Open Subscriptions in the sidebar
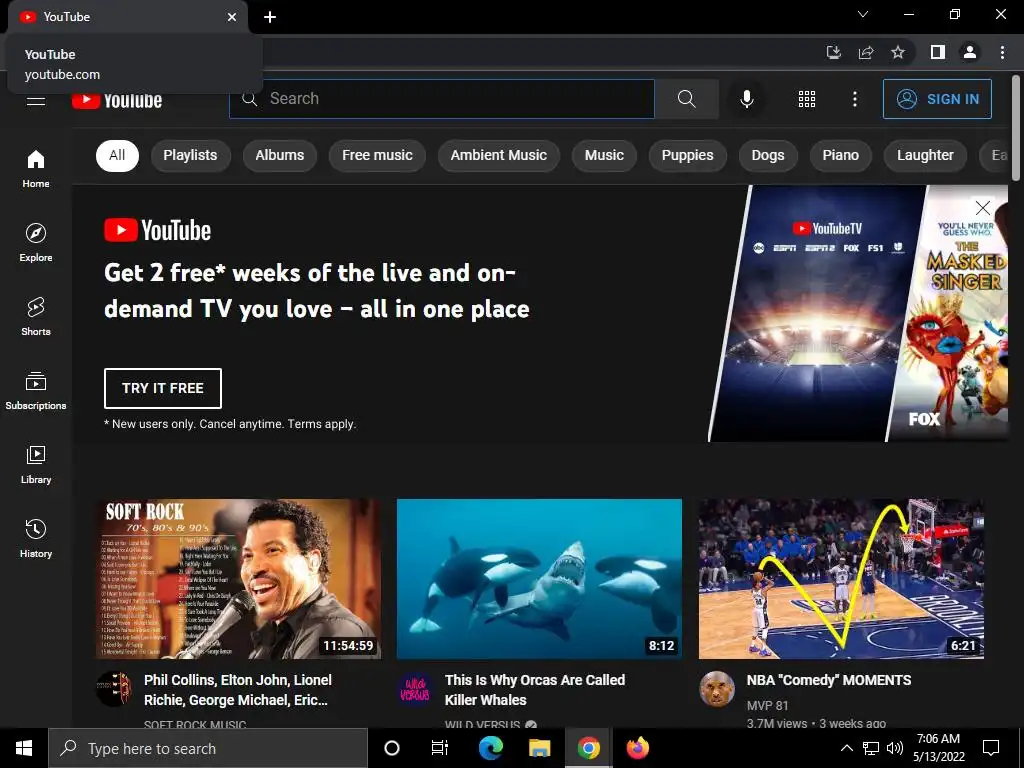Image resolution: width=1024 pixels, height=768 pixels. point(36,391)
